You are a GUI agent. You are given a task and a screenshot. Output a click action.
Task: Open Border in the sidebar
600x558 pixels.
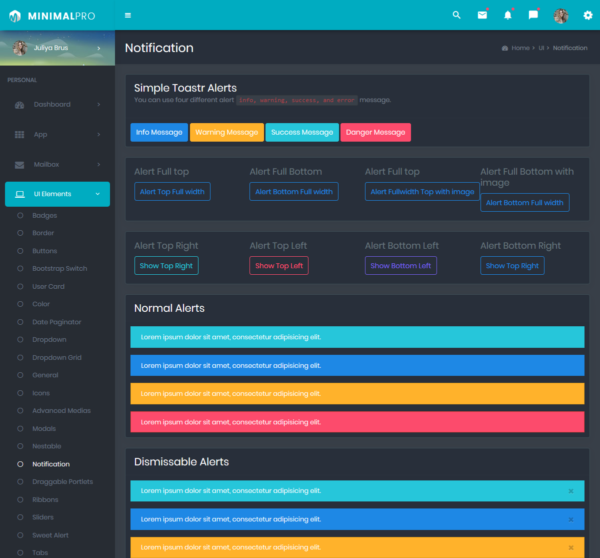(43, 233)
